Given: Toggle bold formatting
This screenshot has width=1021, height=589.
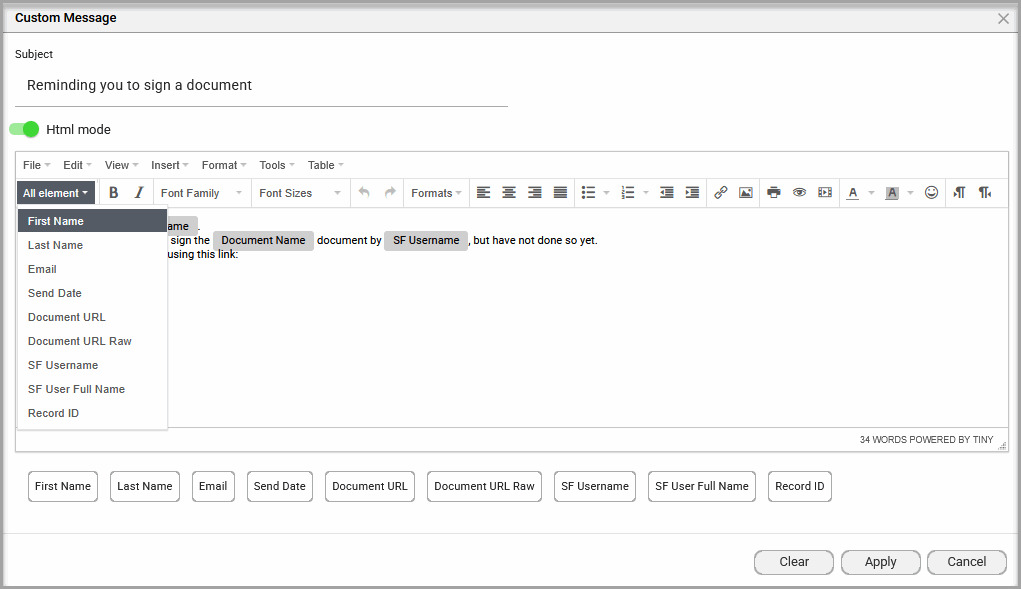Looking at the screenshot, I should [113, 193].
